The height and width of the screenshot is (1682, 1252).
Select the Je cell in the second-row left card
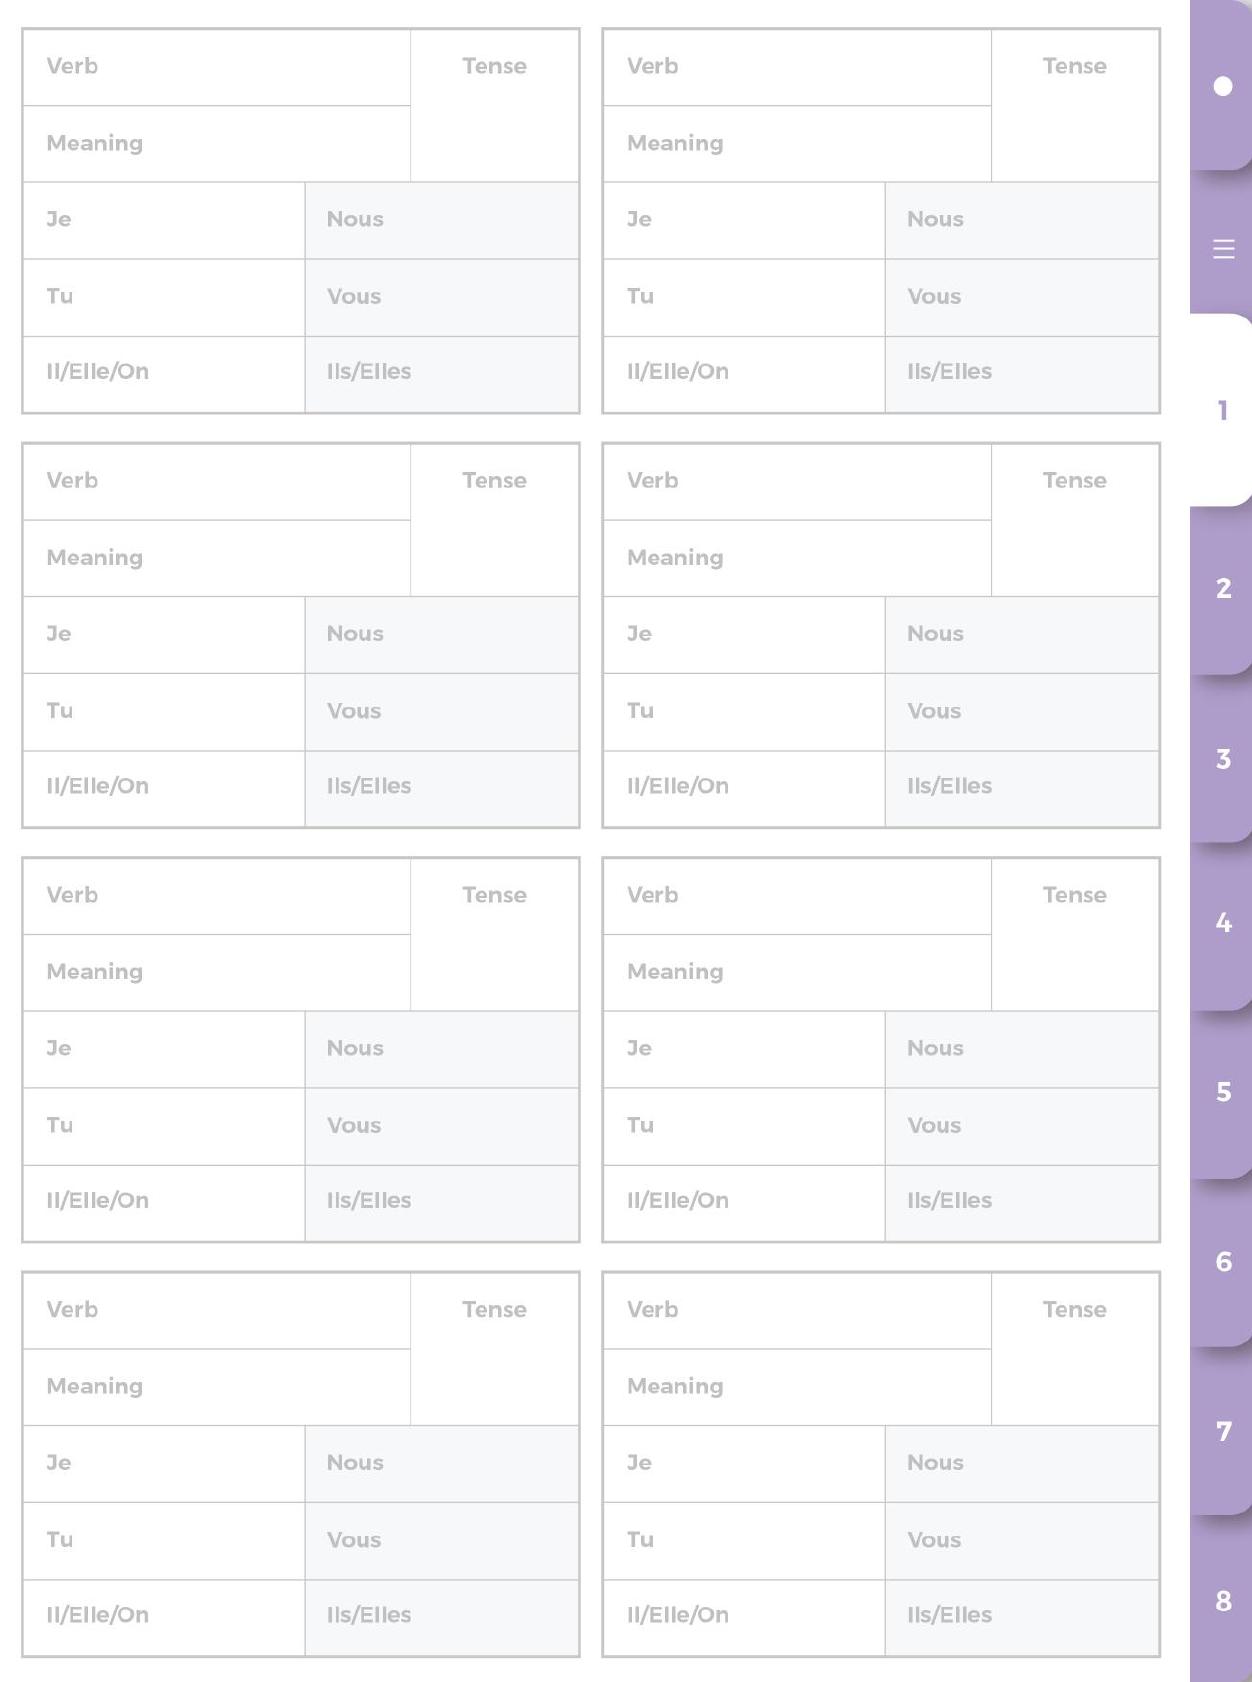pos(164,635)
